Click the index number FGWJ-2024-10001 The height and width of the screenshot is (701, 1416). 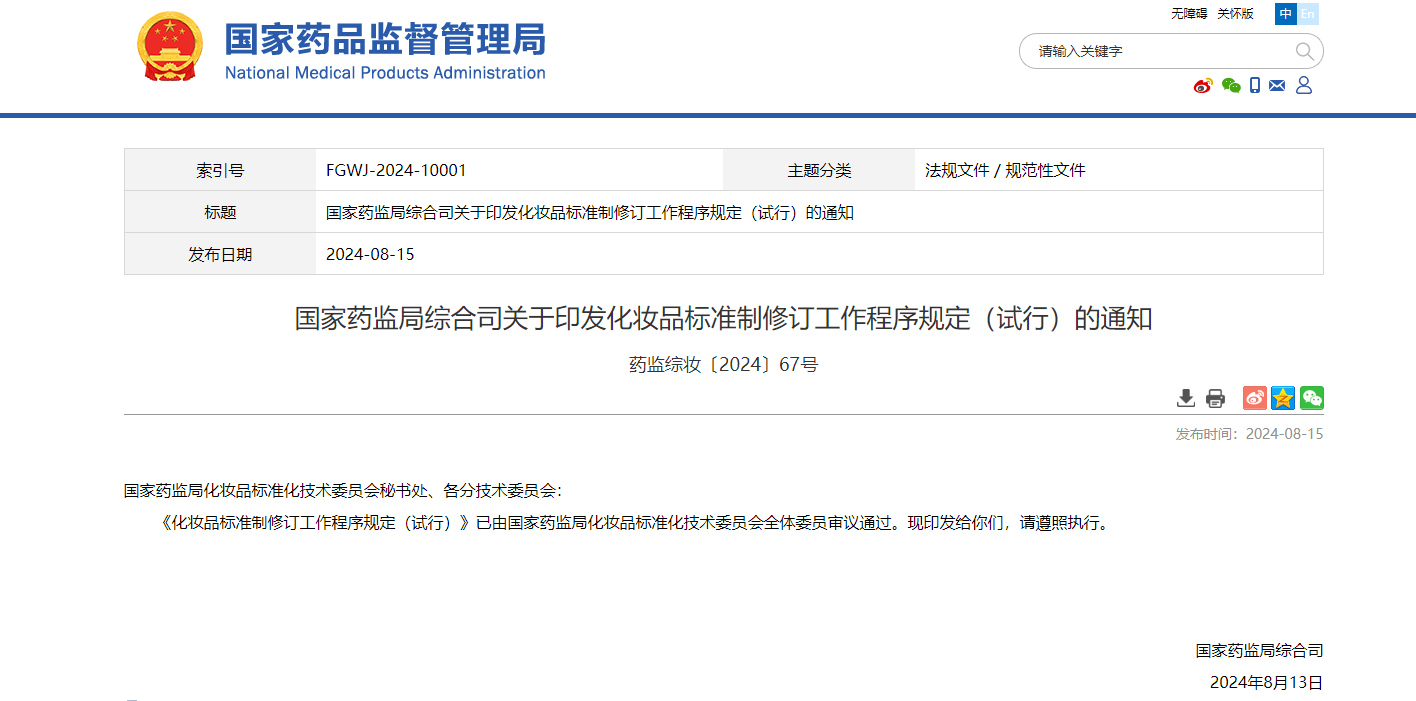pos(396,170)
